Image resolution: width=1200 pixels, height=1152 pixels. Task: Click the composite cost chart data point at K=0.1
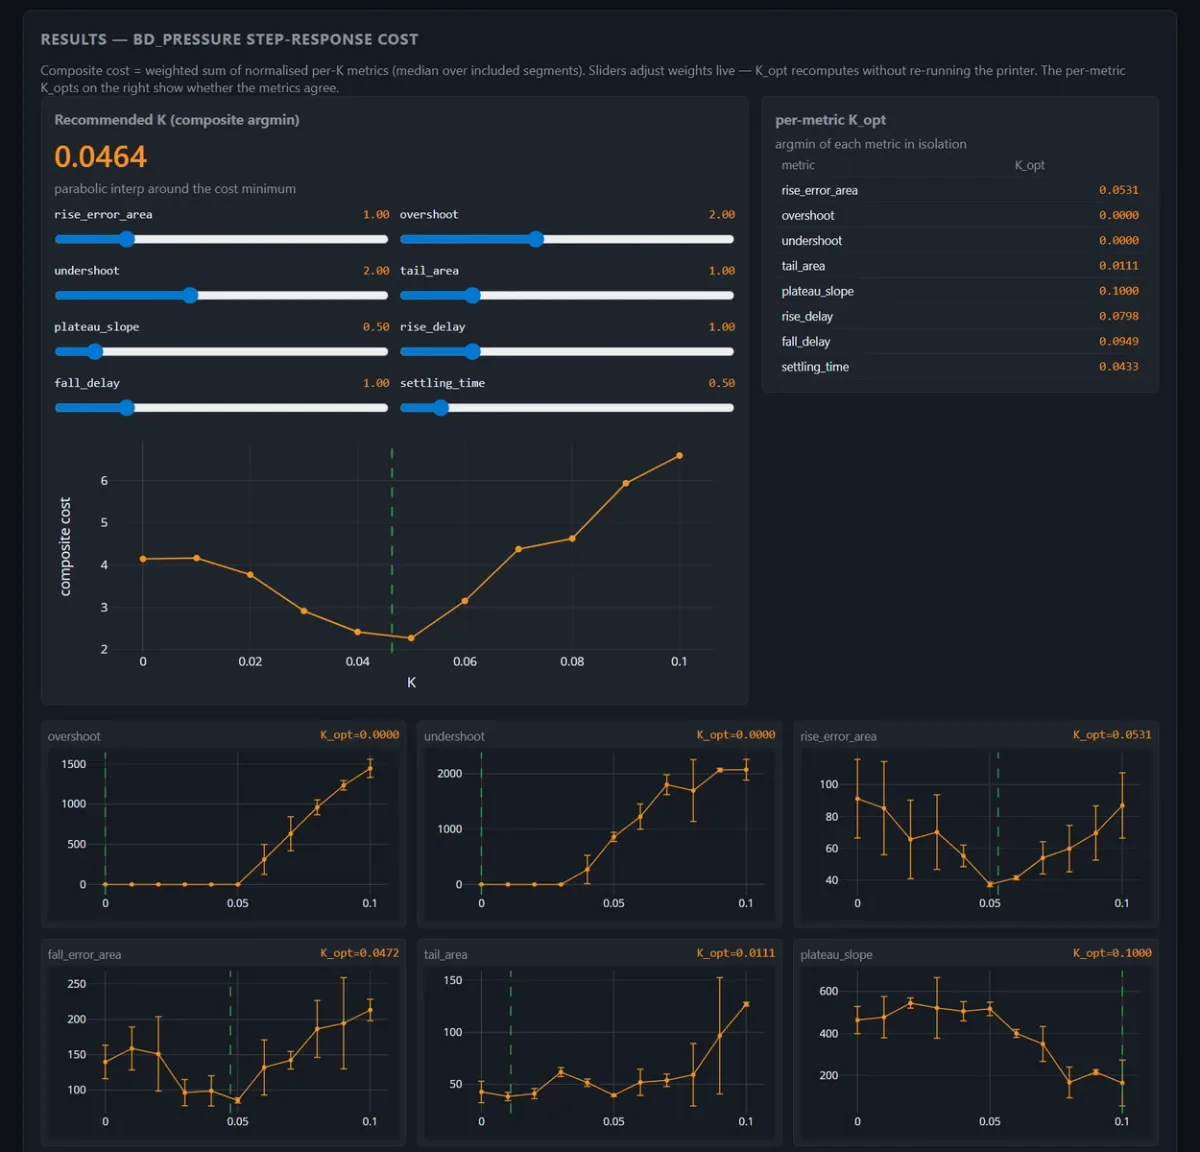coord(679,456)
